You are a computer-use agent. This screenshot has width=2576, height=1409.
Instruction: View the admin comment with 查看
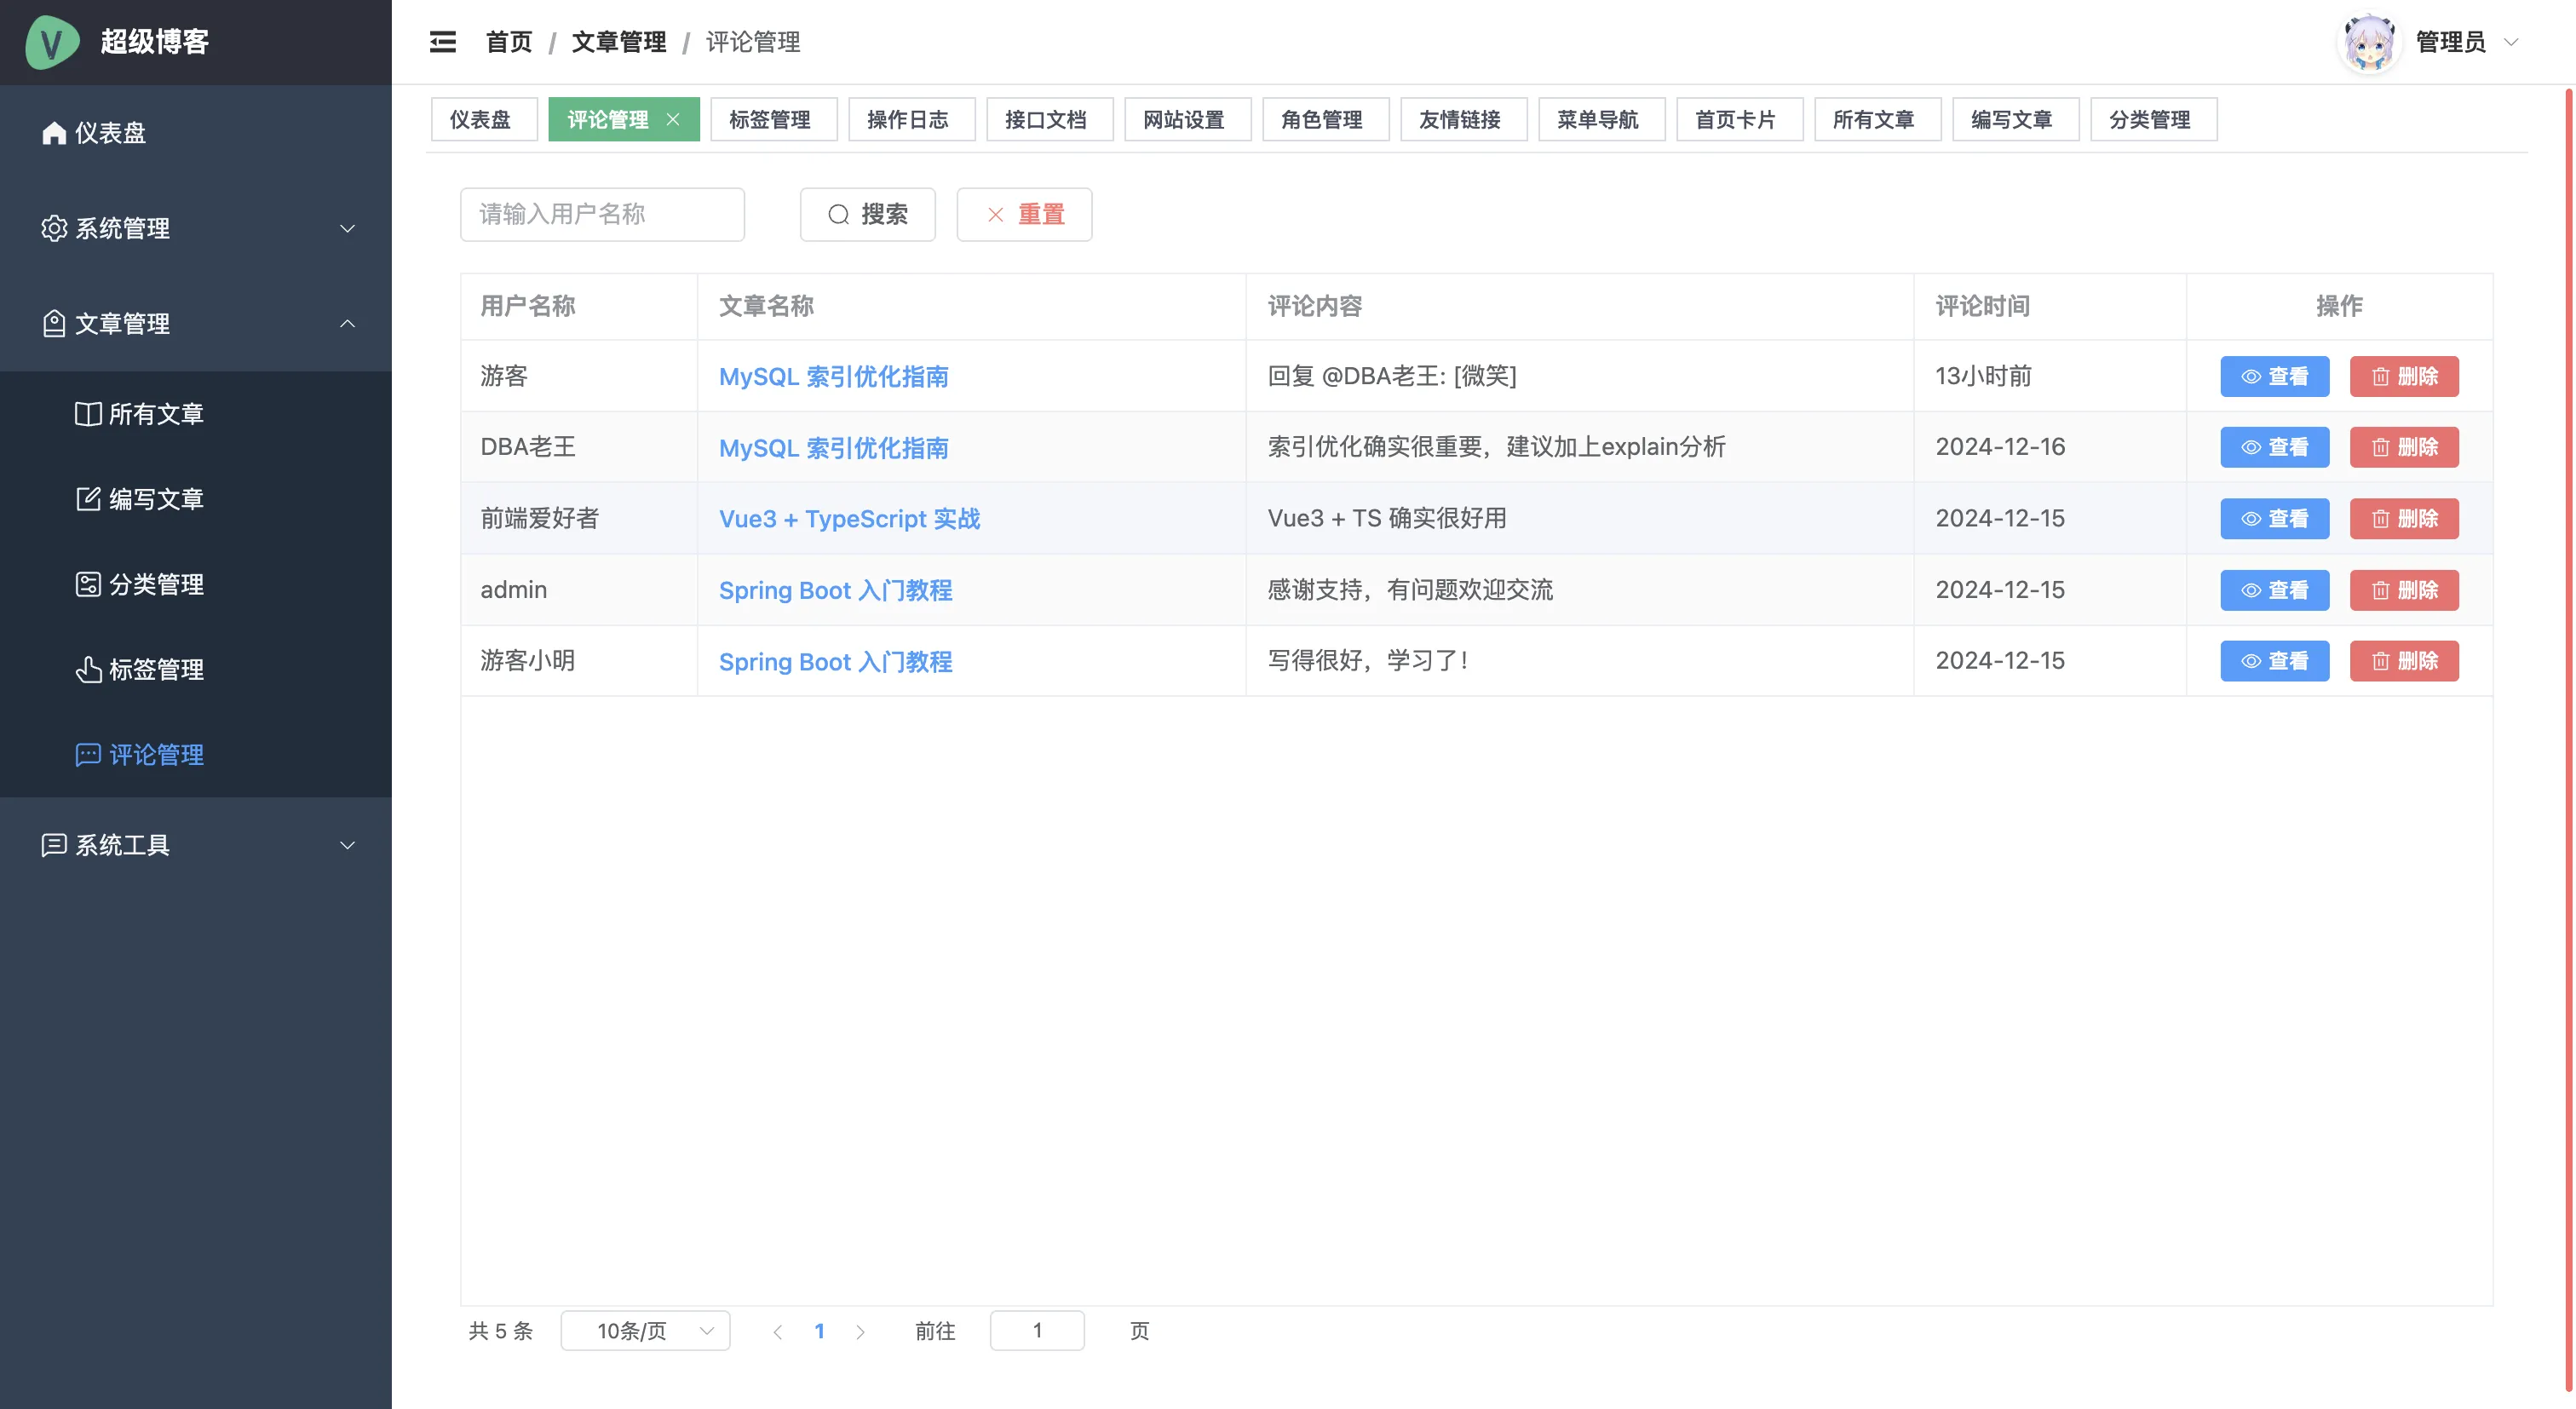pyautogui.click(x=2275, y=590)
